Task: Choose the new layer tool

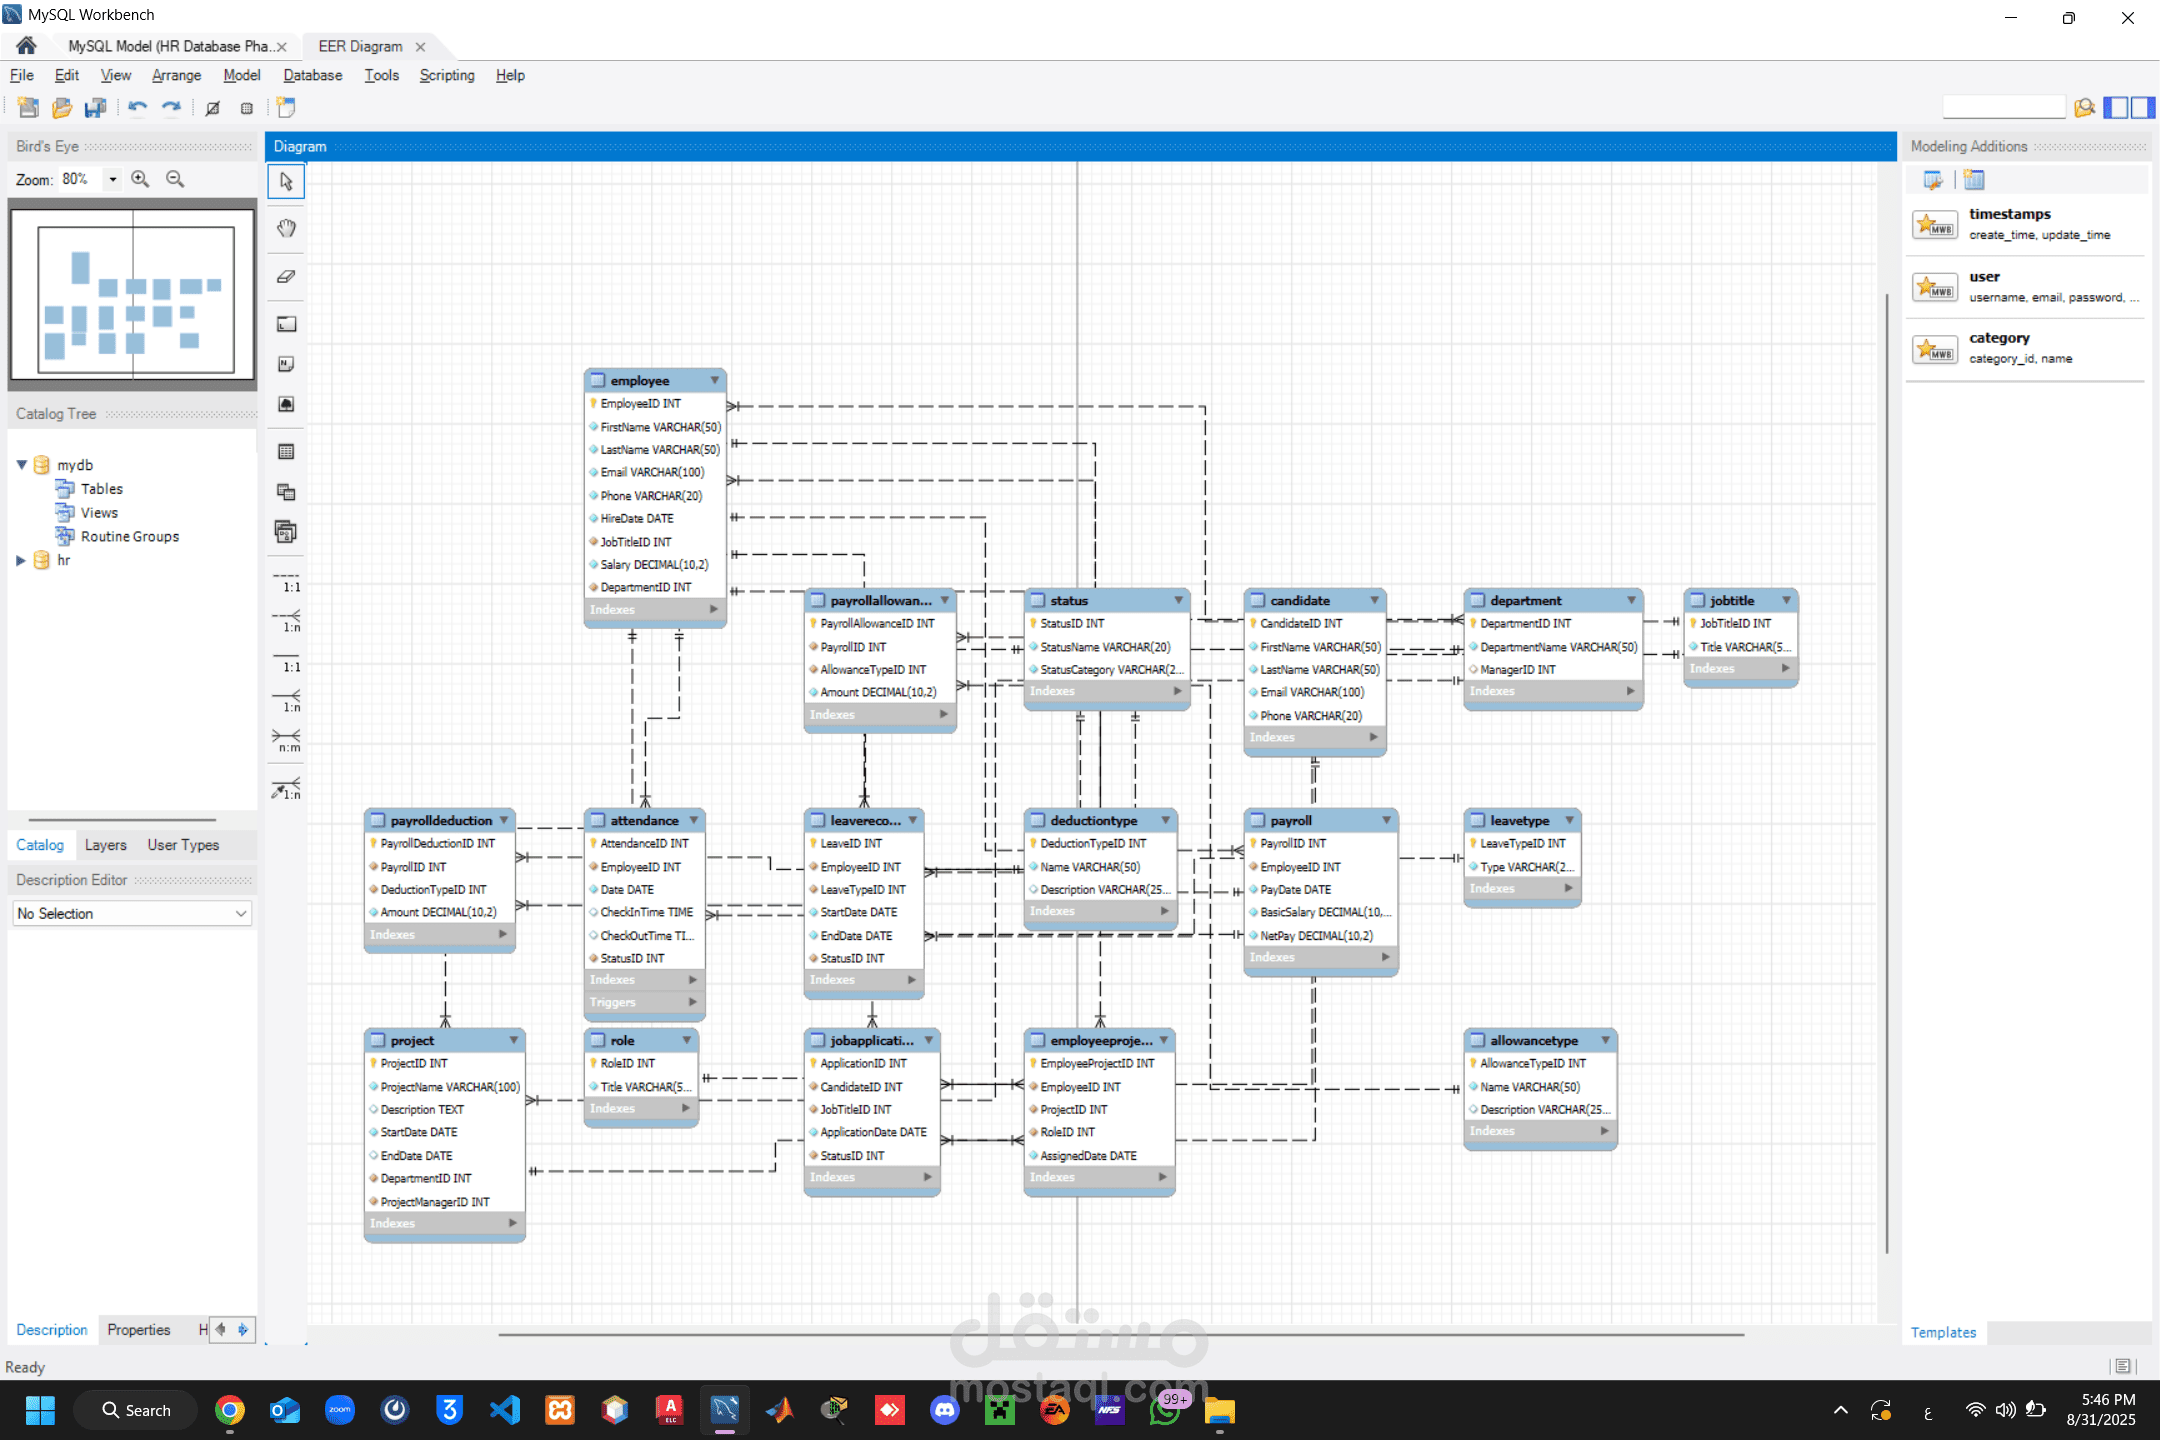Action: coord(286,324)
